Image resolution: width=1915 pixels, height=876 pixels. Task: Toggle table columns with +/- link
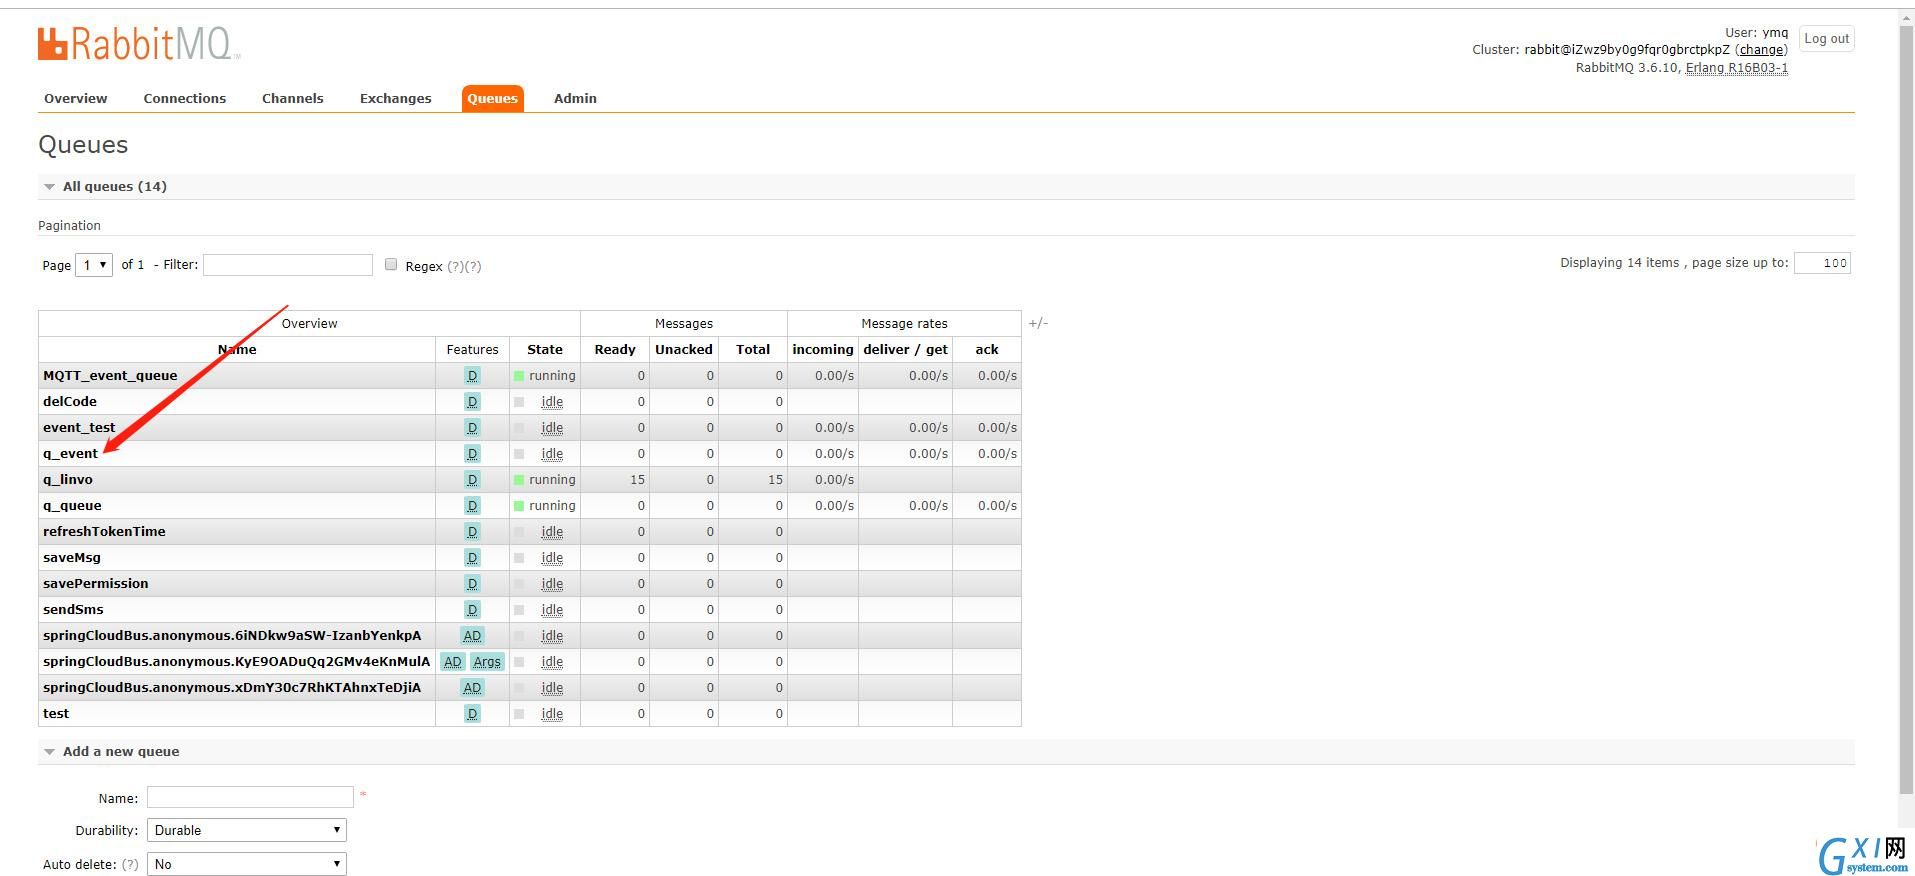pos(1038,323)
